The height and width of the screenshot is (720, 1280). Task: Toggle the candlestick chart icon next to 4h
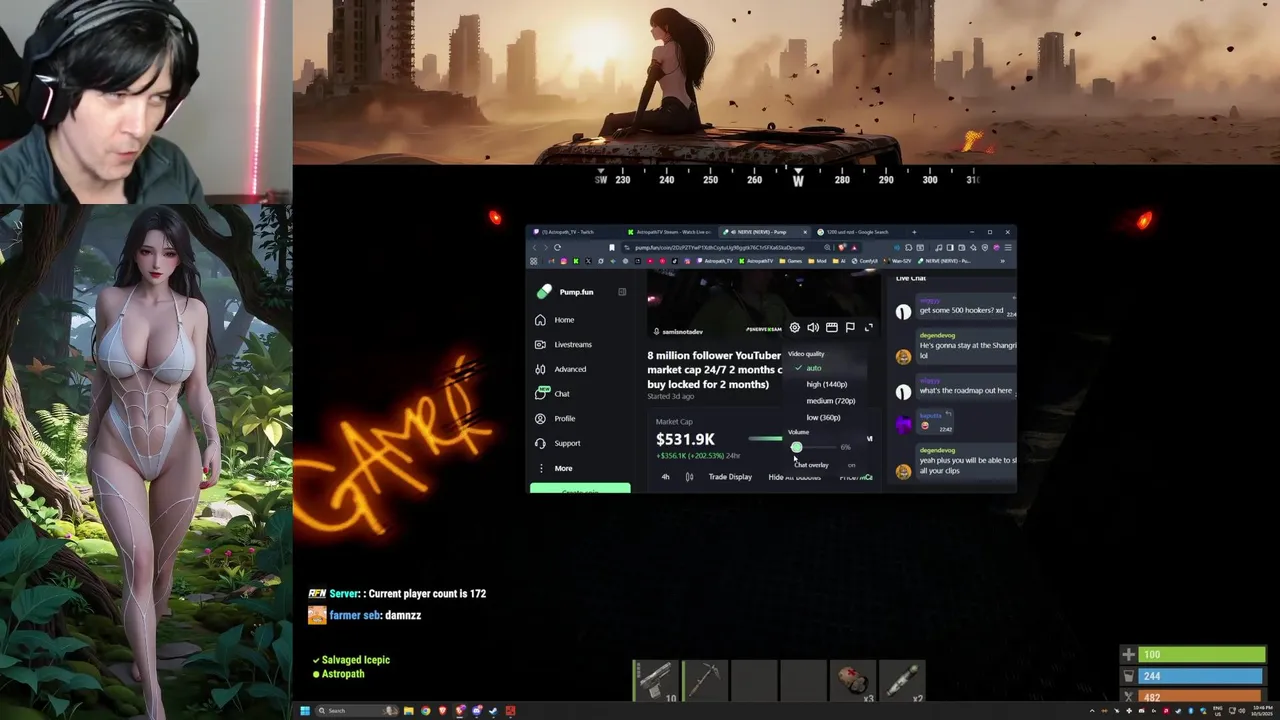tap(689, 477)
